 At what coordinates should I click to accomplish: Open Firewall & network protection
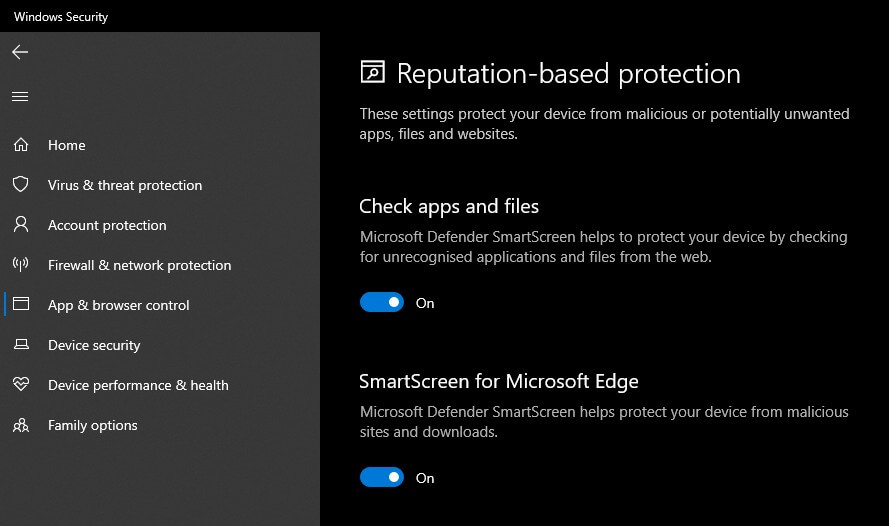(x=139, y=265)
